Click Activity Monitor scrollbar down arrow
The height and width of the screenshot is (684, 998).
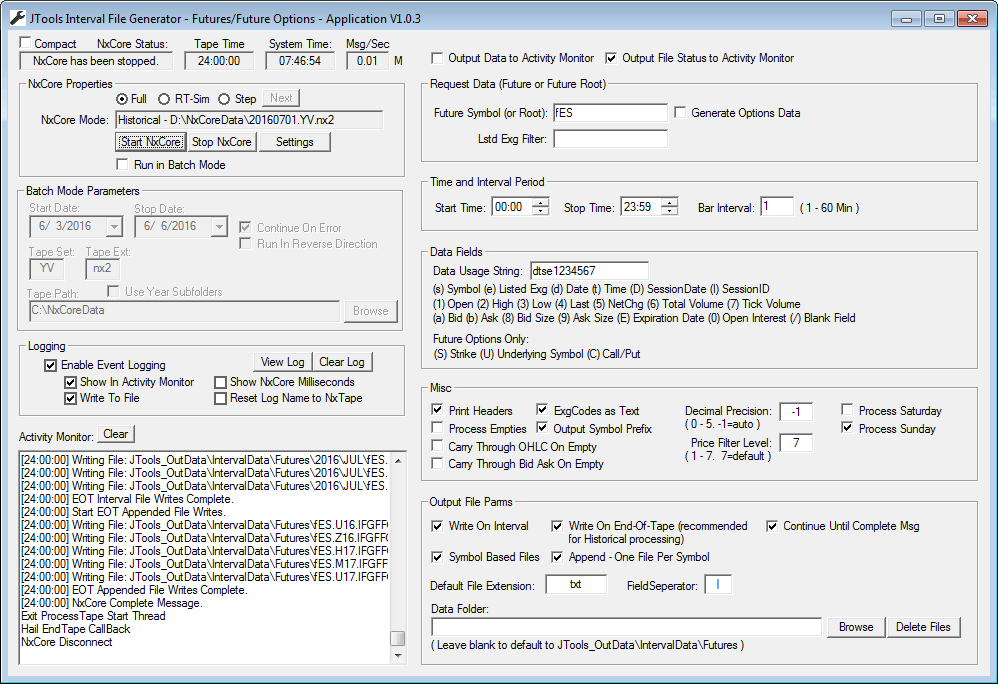(398, 655)
